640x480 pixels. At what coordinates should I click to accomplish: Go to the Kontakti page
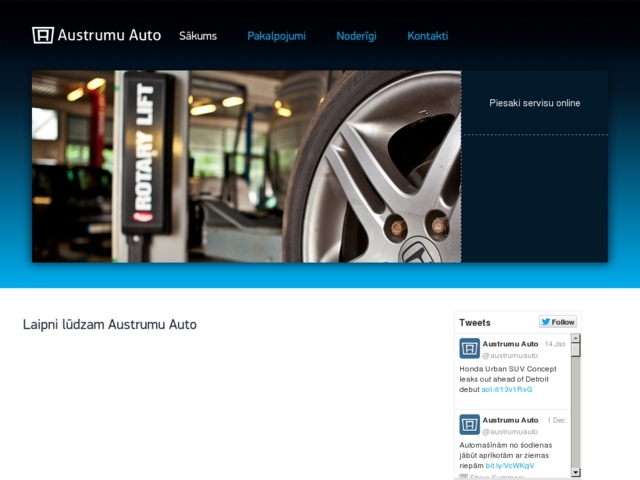[428, 36]
